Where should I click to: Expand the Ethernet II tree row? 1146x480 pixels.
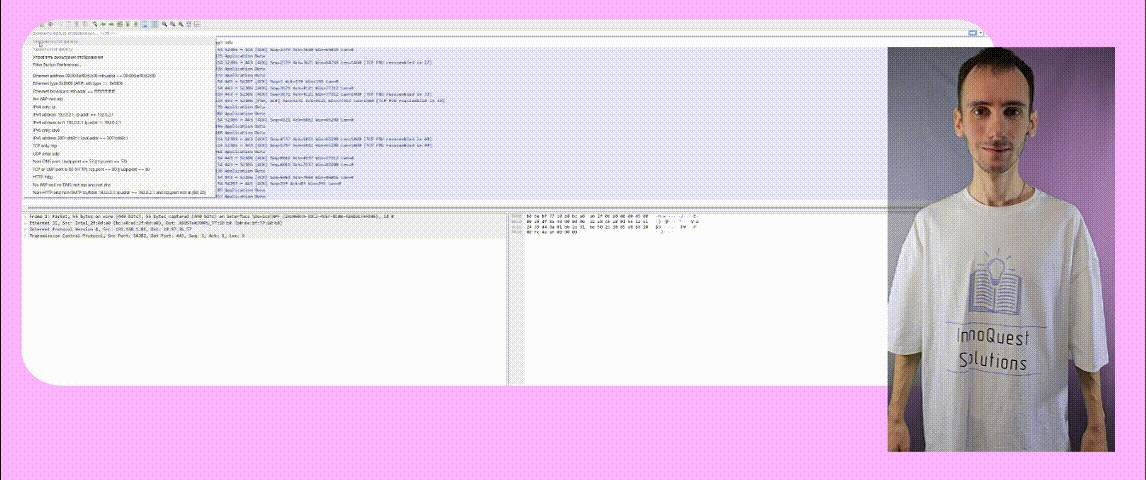point(25,222)
